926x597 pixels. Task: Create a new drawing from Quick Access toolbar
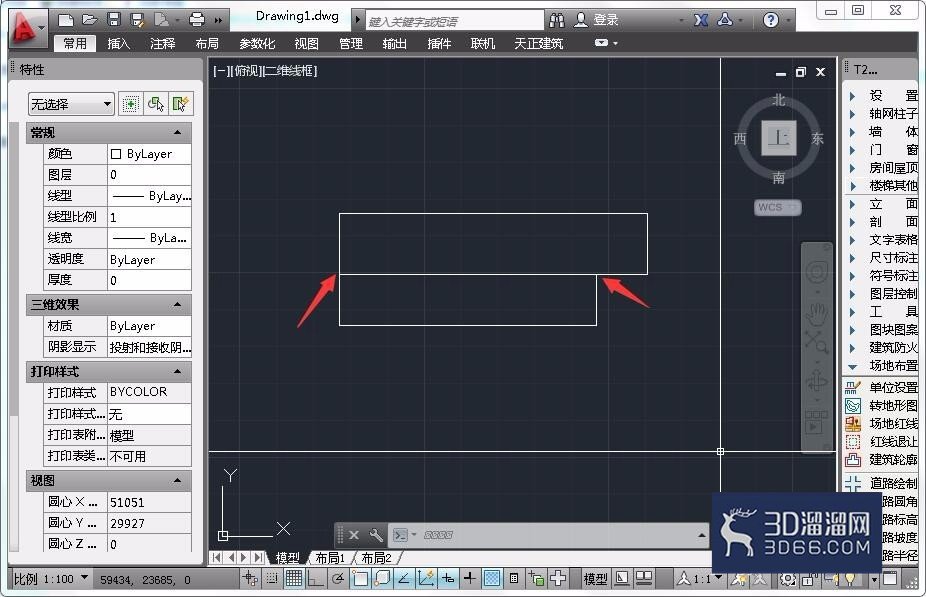pos(66,20)
